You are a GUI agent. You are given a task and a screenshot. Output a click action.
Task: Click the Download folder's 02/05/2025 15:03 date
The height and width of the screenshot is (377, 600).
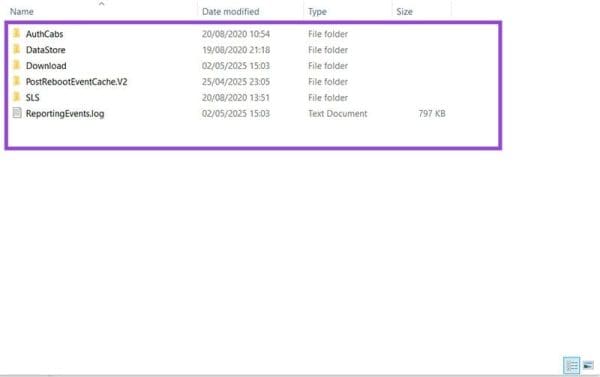coord(236,66)
